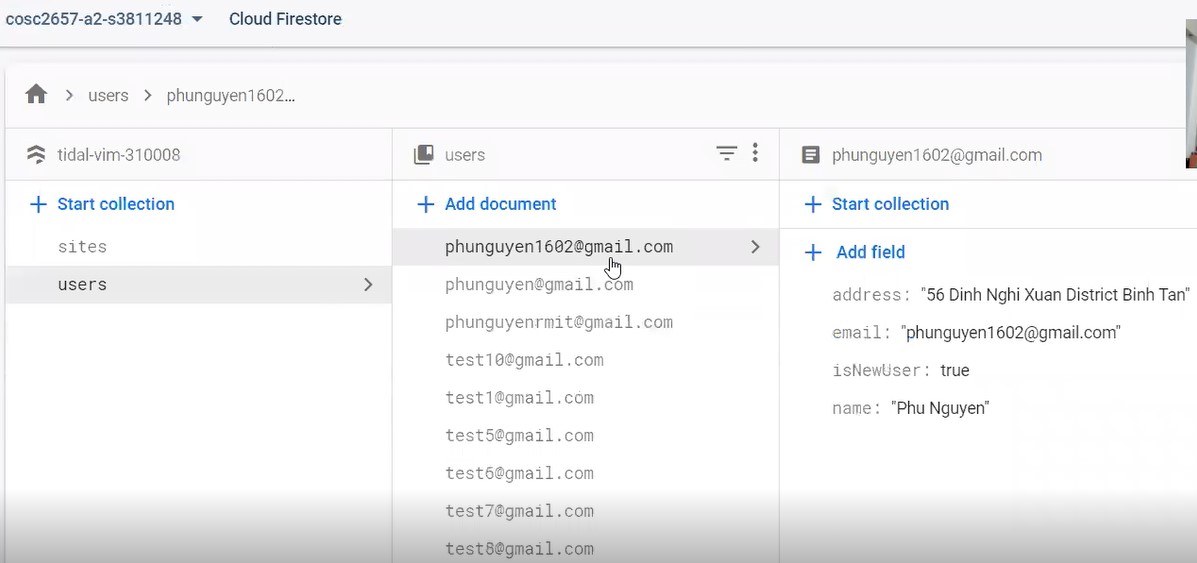Click the plus icon beside Add field

813,252
